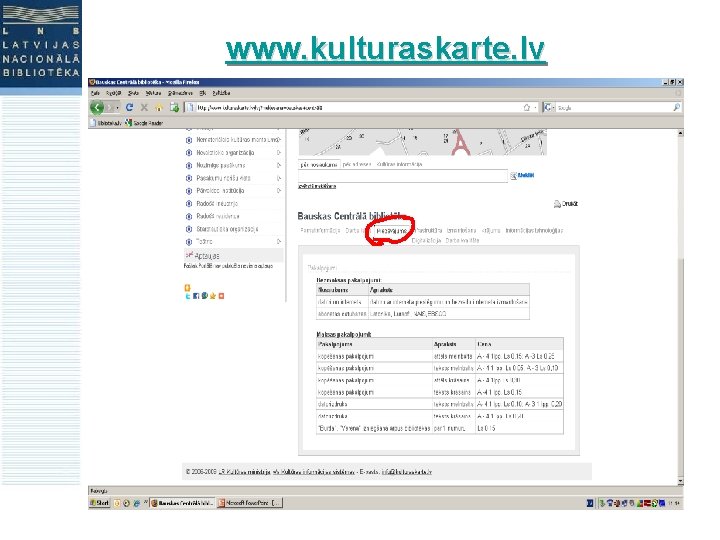Click inside the Google search box
The image size is (720, 540).
(x=614, y=107)
